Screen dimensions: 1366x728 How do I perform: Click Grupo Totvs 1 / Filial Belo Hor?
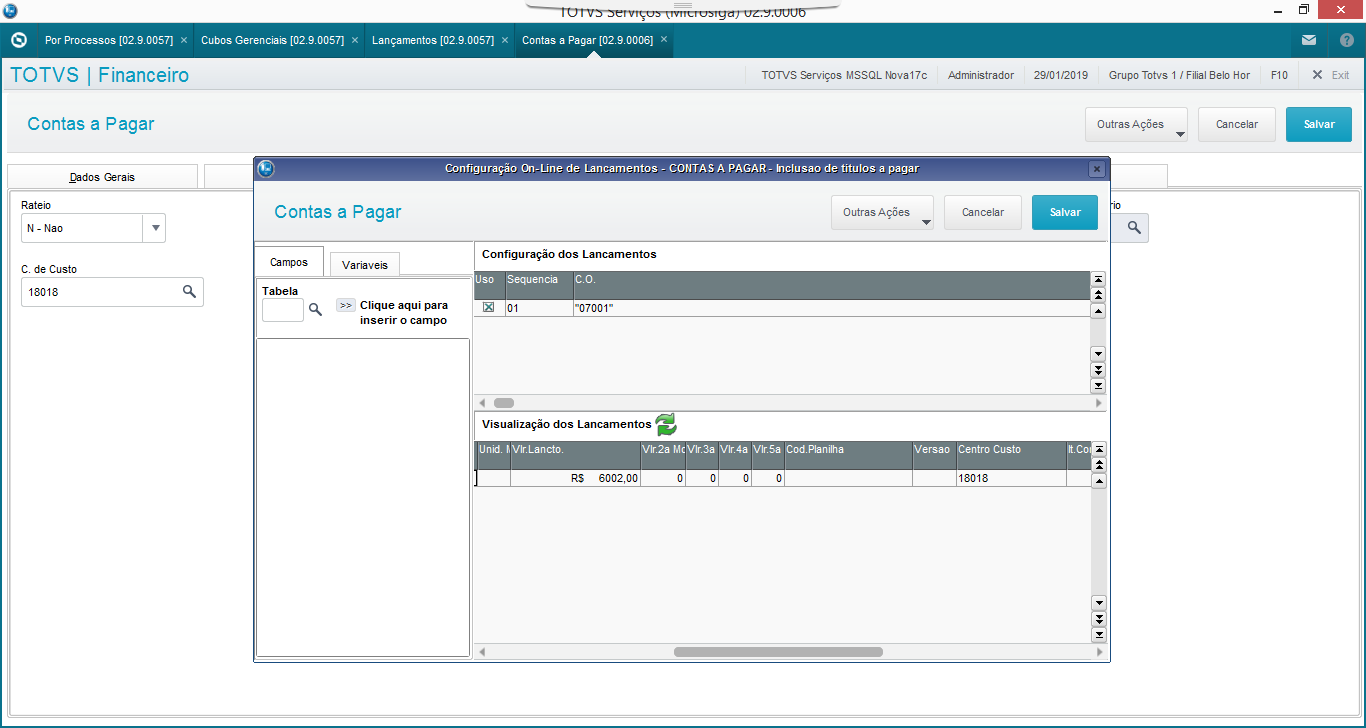click(x=1179, y=75)
